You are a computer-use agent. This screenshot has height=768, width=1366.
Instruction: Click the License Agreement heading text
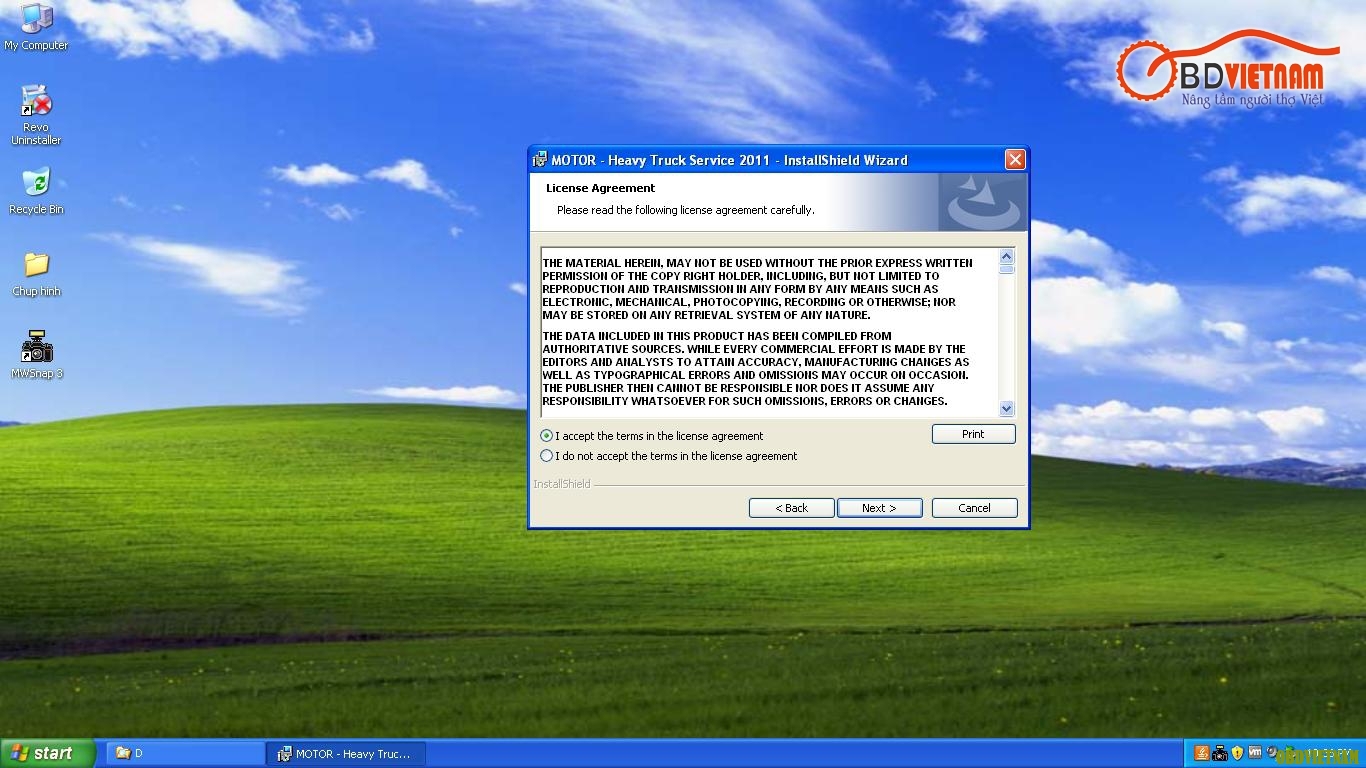(x=600, y=188)
